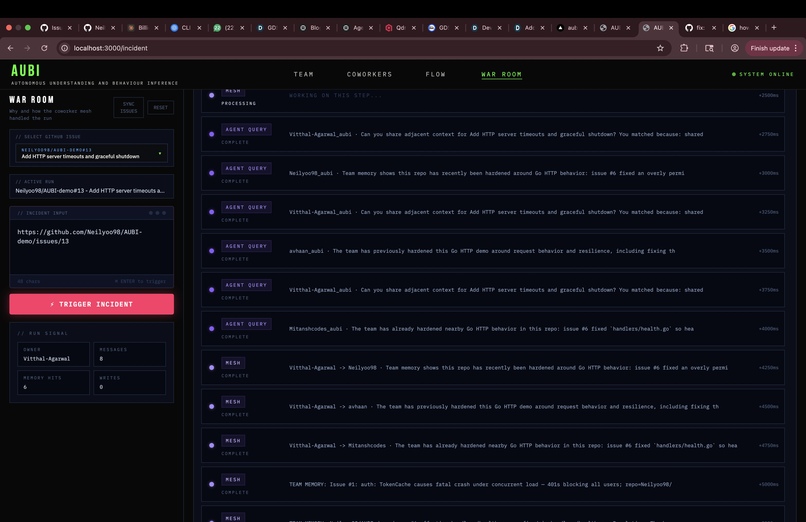The image size is (806, 522).
Task: Close the active AUBI browser tab
Action: pyautogui.click(x=671, y=28)
